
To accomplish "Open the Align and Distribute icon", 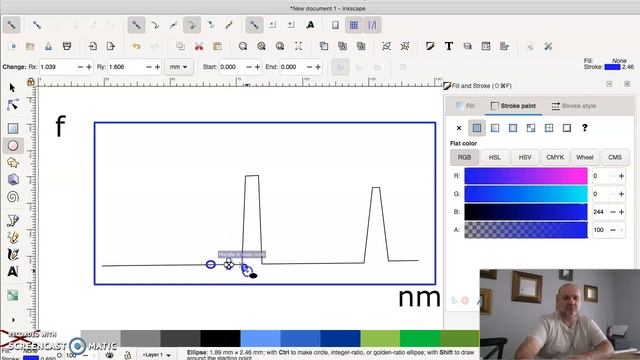I will (504, 47).
